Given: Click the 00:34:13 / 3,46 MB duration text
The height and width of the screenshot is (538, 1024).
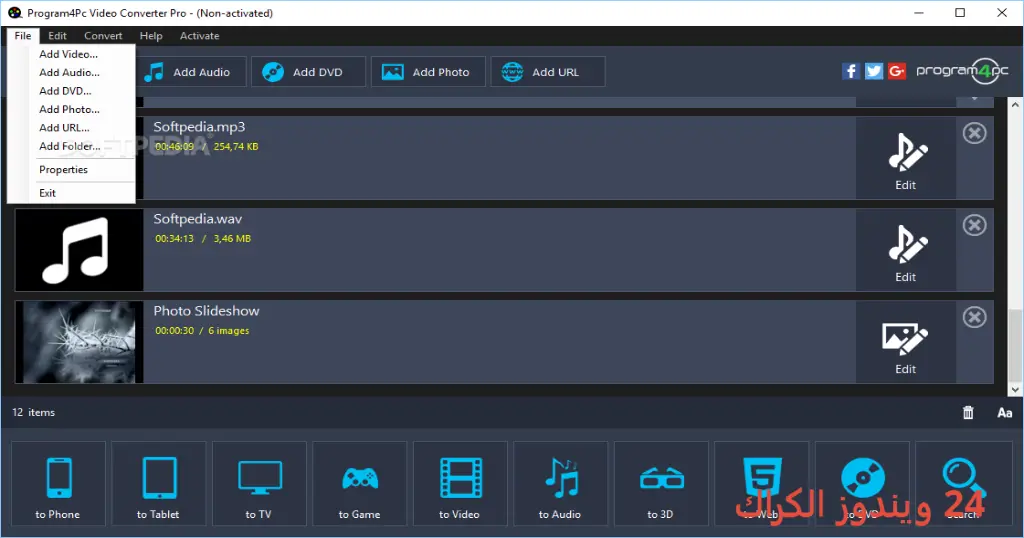Looking at the screenshot, I should point(203,239).
